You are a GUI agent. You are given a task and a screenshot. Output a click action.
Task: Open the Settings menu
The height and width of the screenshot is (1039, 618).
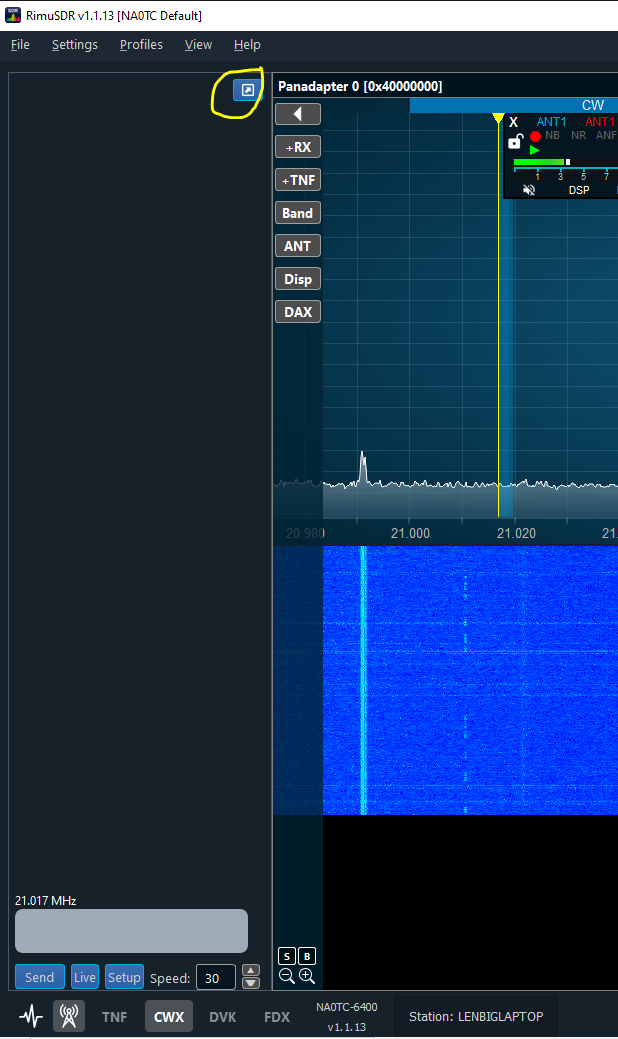coord(75,44)
